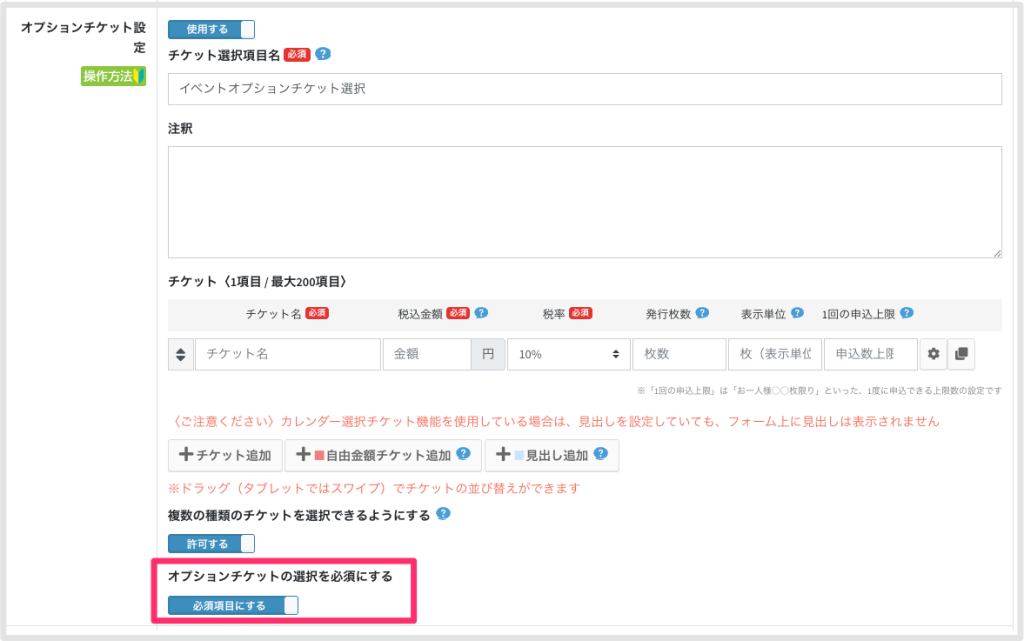Open help for 複数の種類のチケットを選択
Screen dimensions: 1024x641
click(x=443, y=514)
